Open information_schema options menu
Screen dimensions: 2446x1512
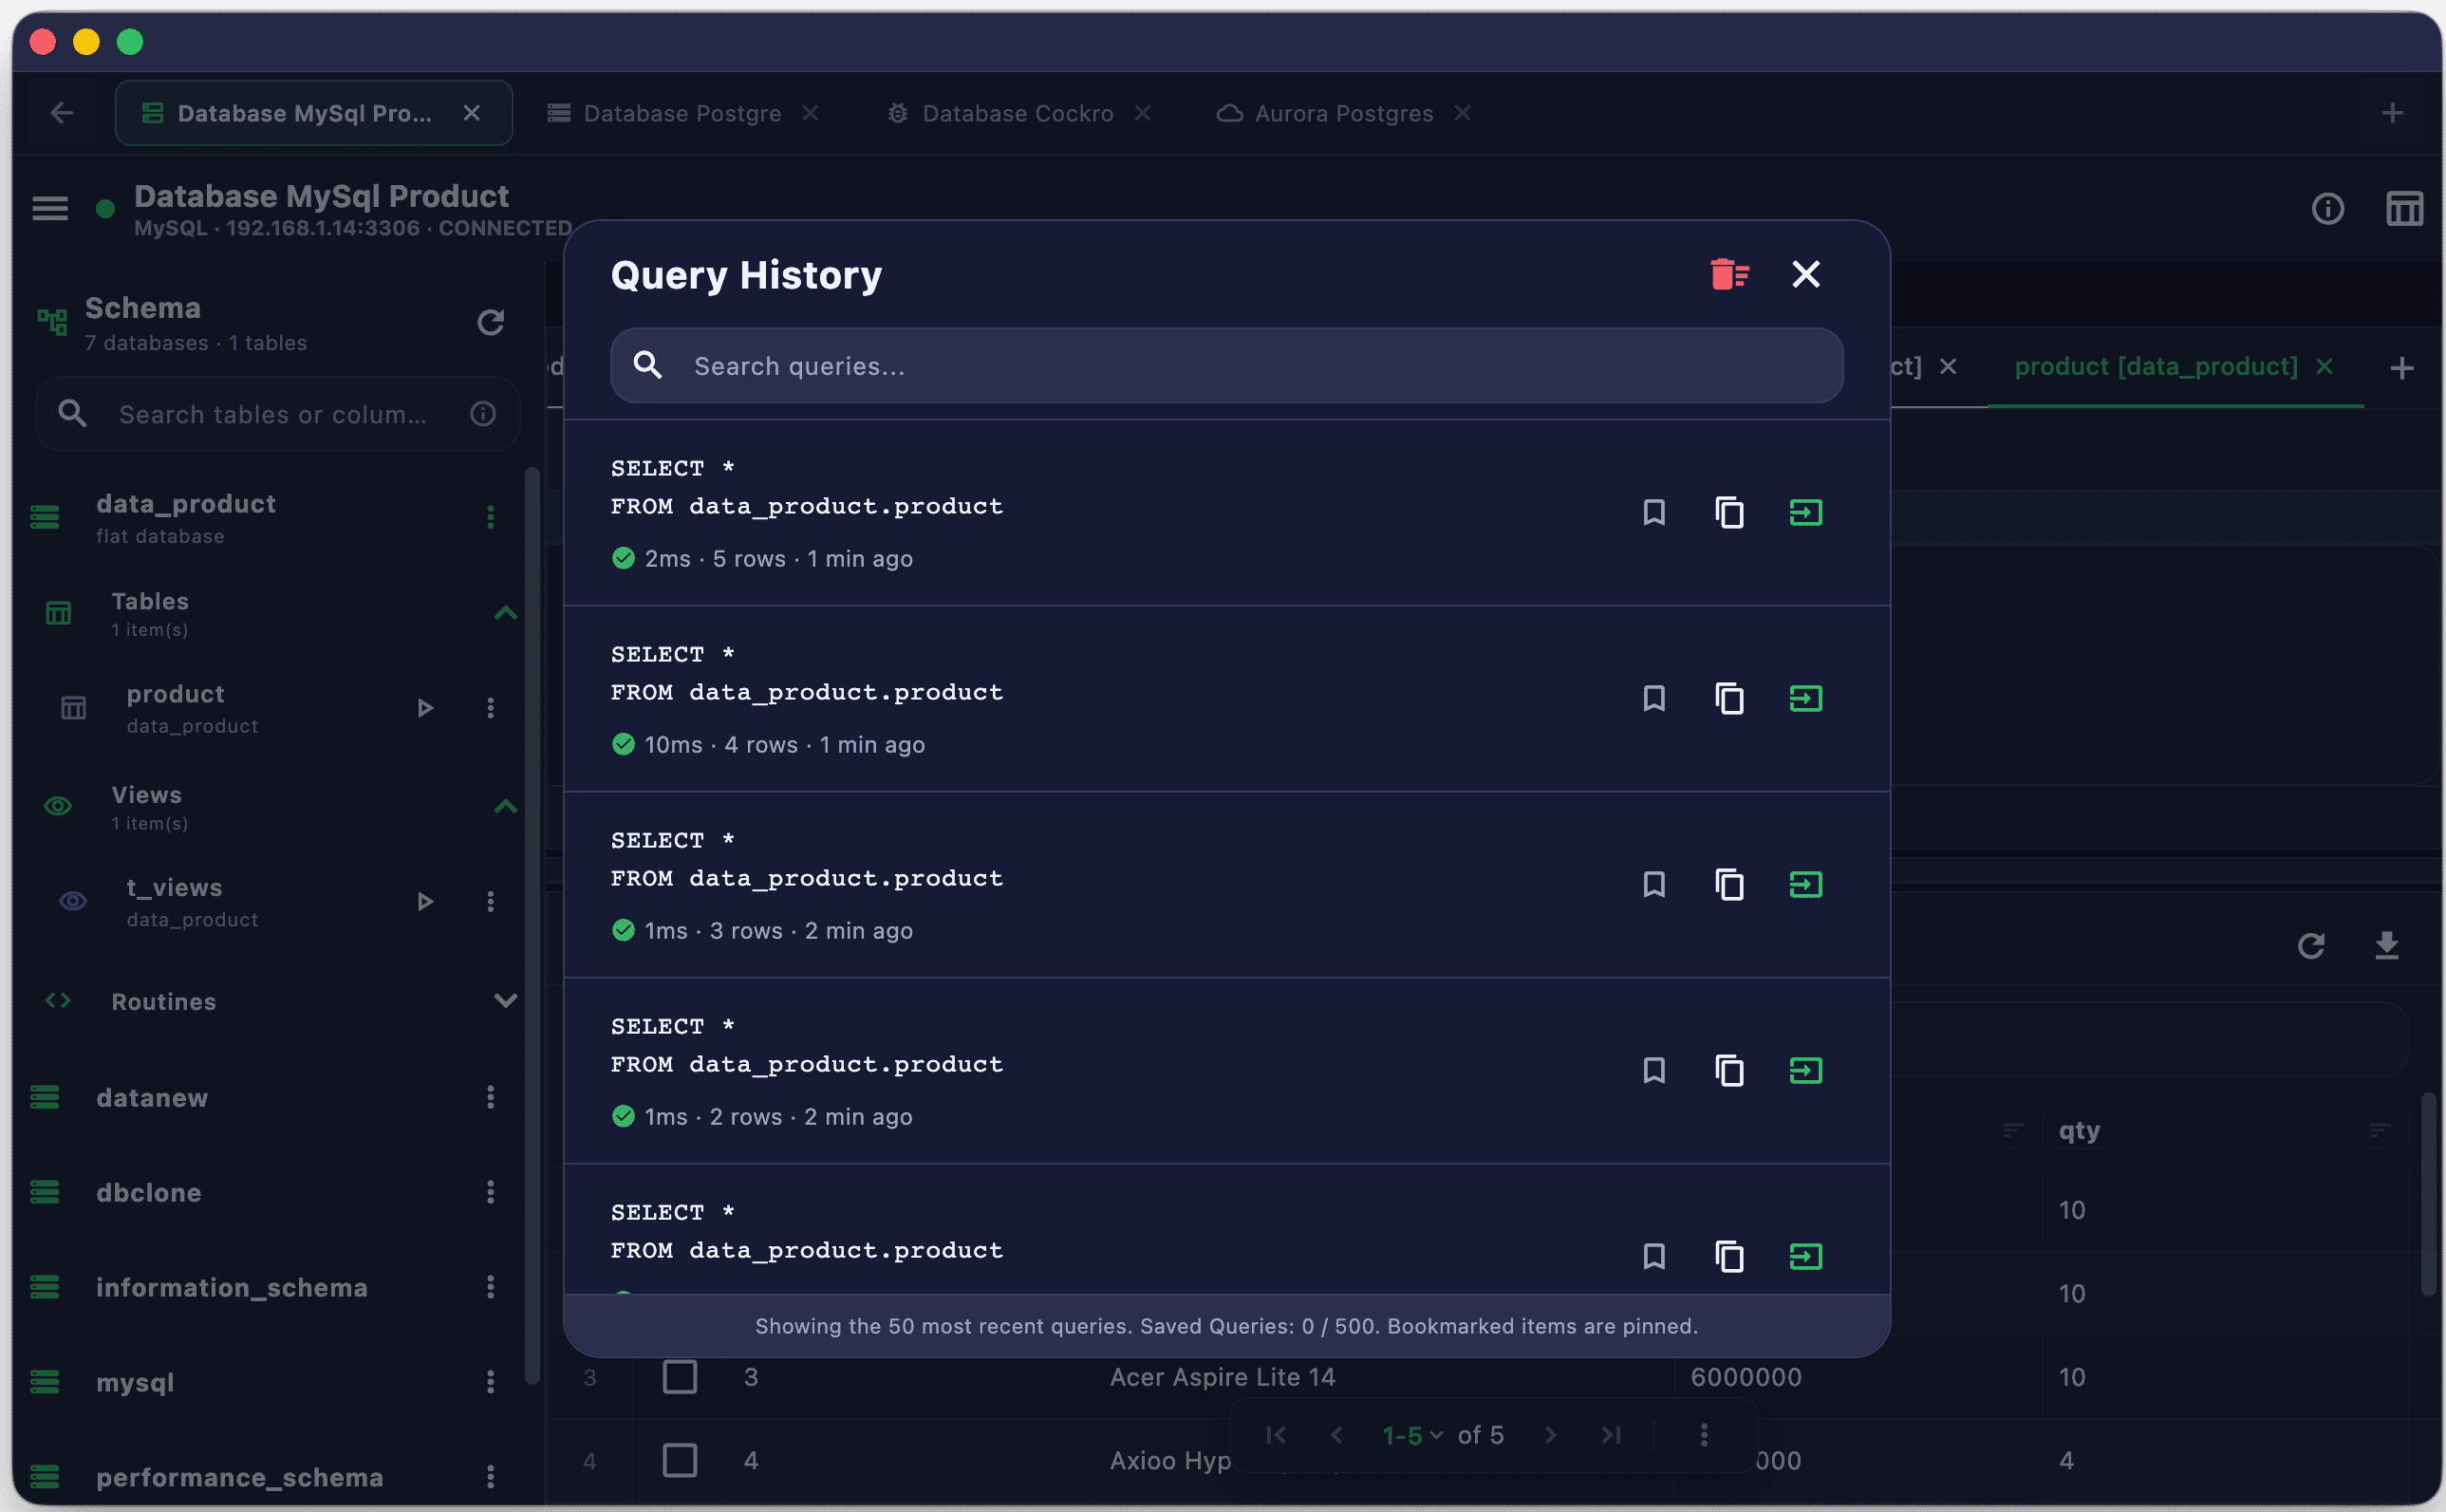490,1287
